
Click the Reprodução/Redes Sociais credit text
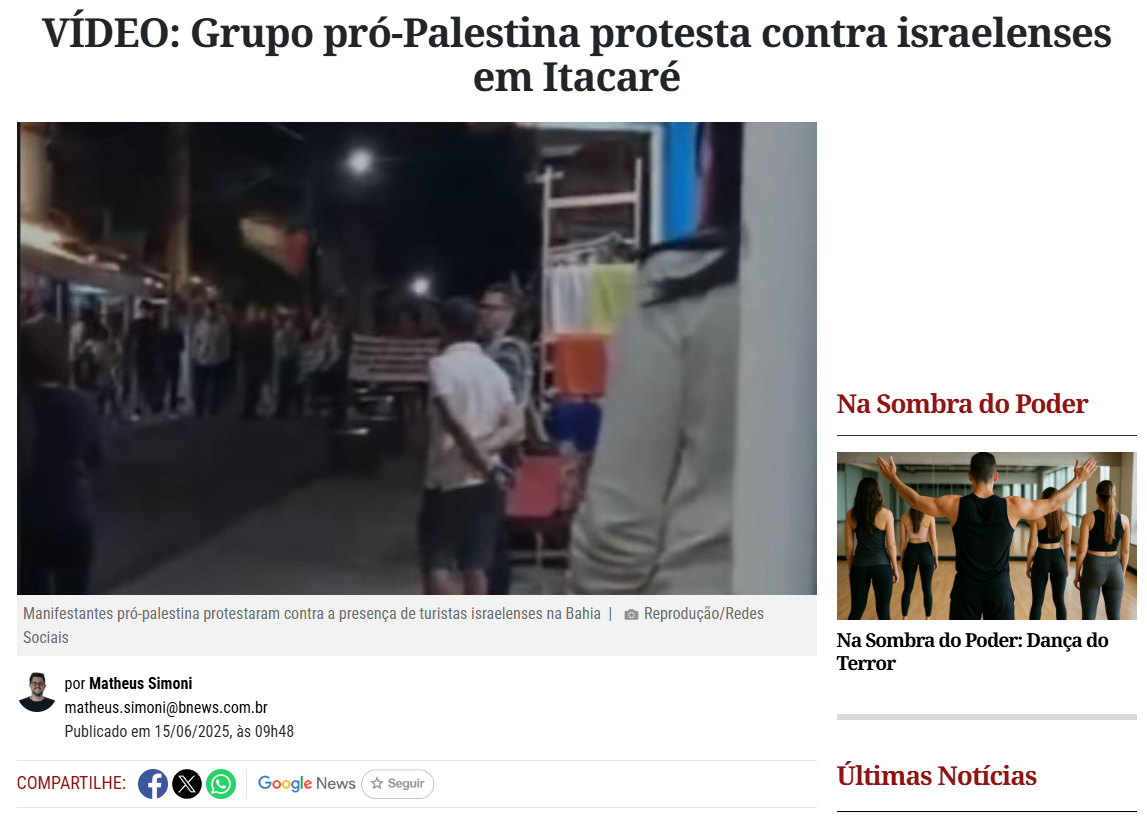pos(704,614)
